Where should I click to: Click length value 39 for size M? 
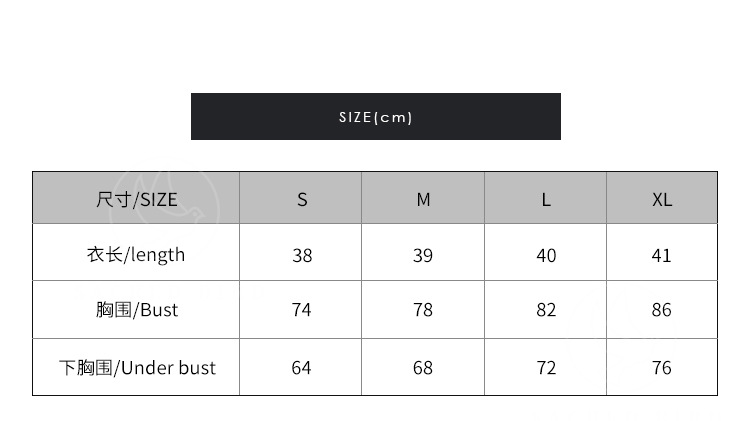click(423, 255)
